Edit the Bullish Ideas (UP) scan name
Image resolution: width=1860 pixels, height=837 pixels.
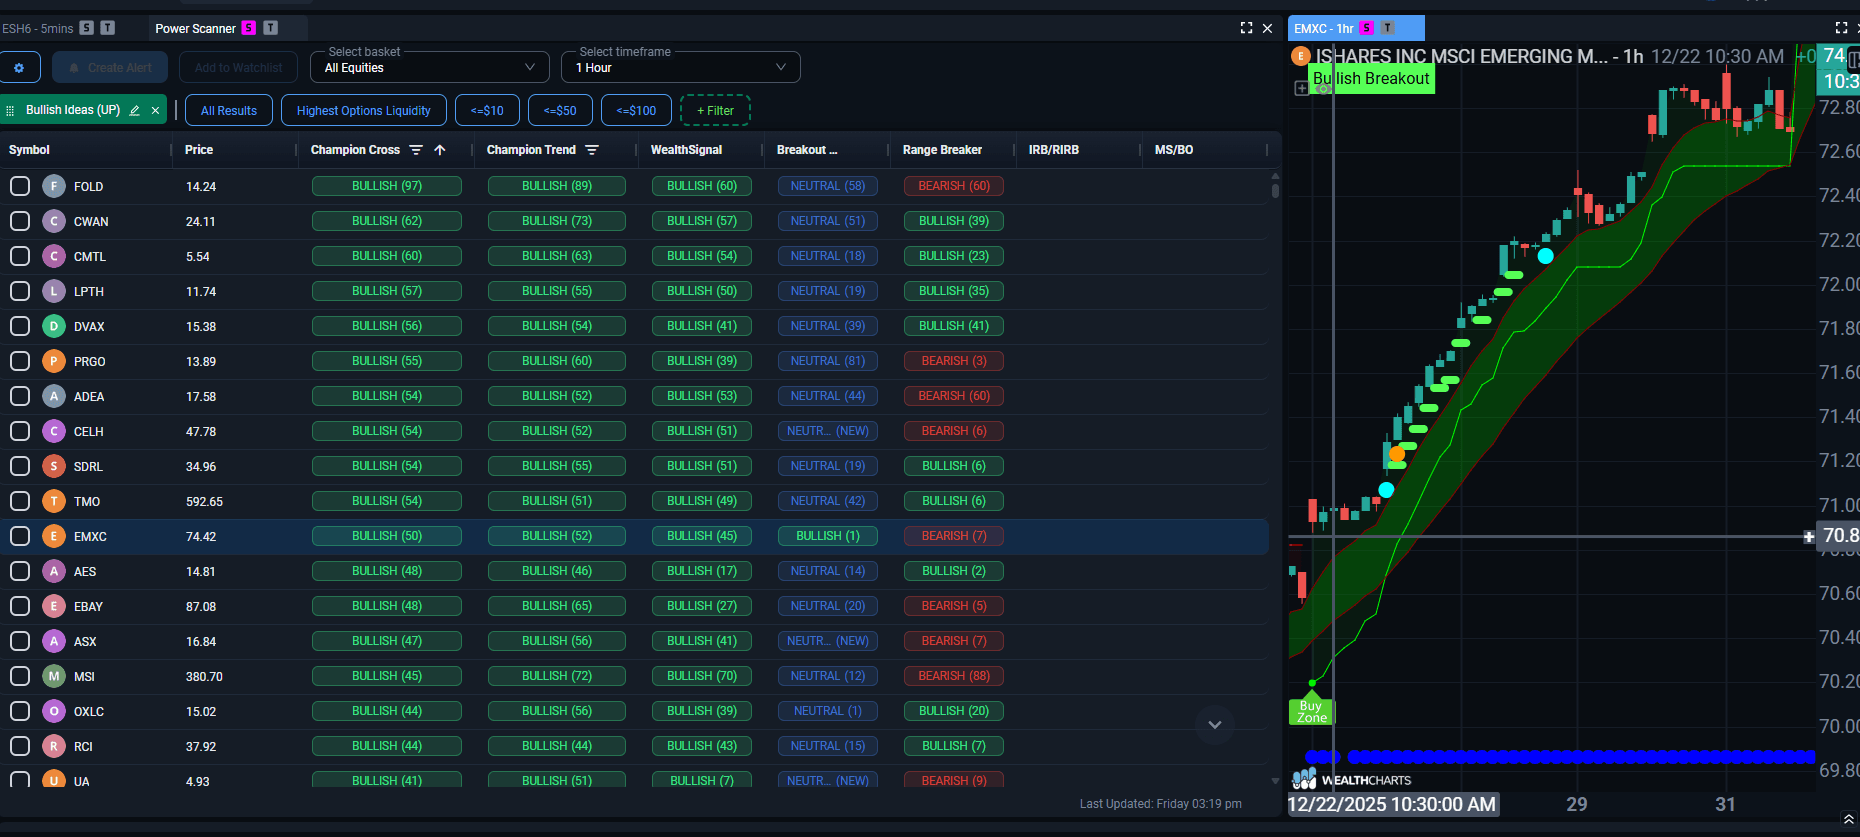[x=134, y=110]
